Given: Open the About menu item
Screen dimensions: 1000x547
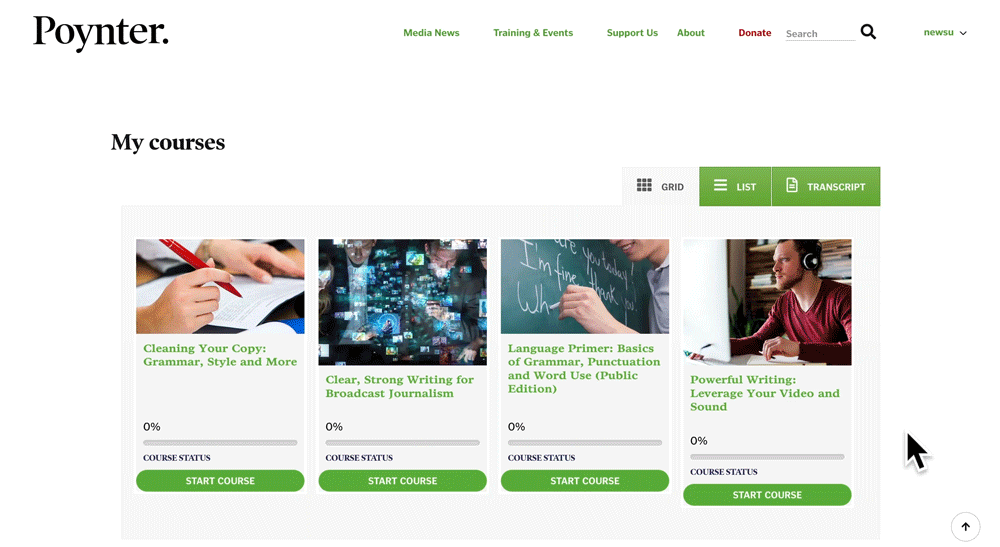Looking at the screenshot, I should pos(691,33).
